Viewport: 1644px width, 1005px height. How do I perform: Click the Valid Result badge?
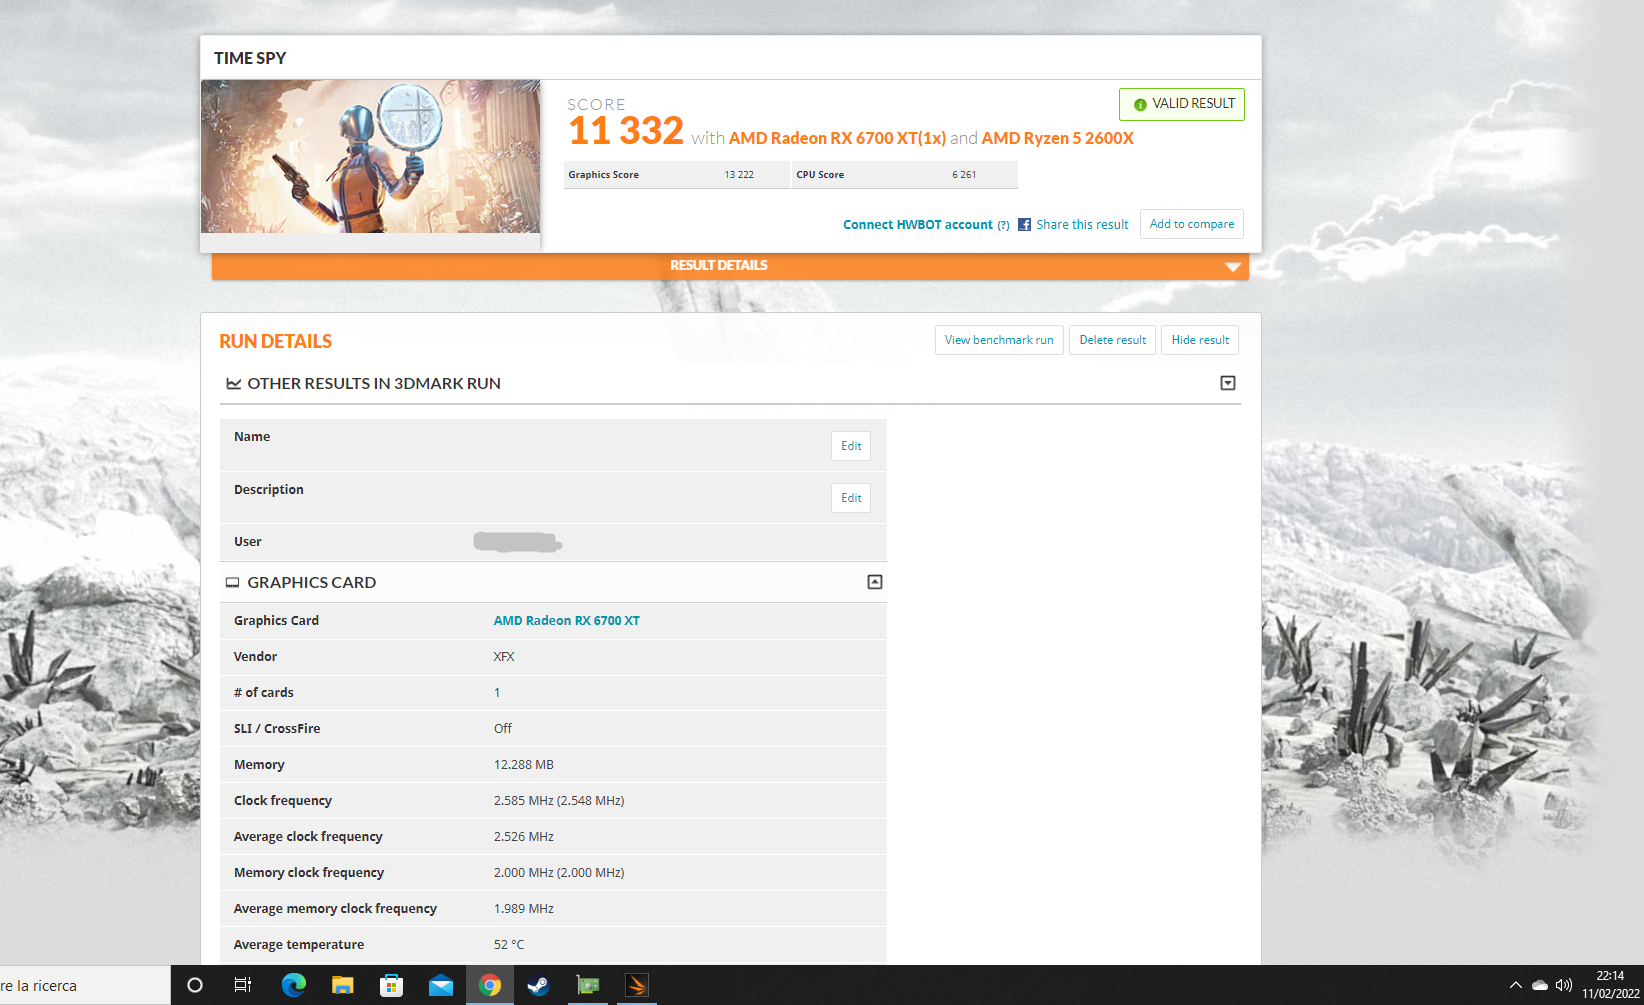coord(1182,104)
